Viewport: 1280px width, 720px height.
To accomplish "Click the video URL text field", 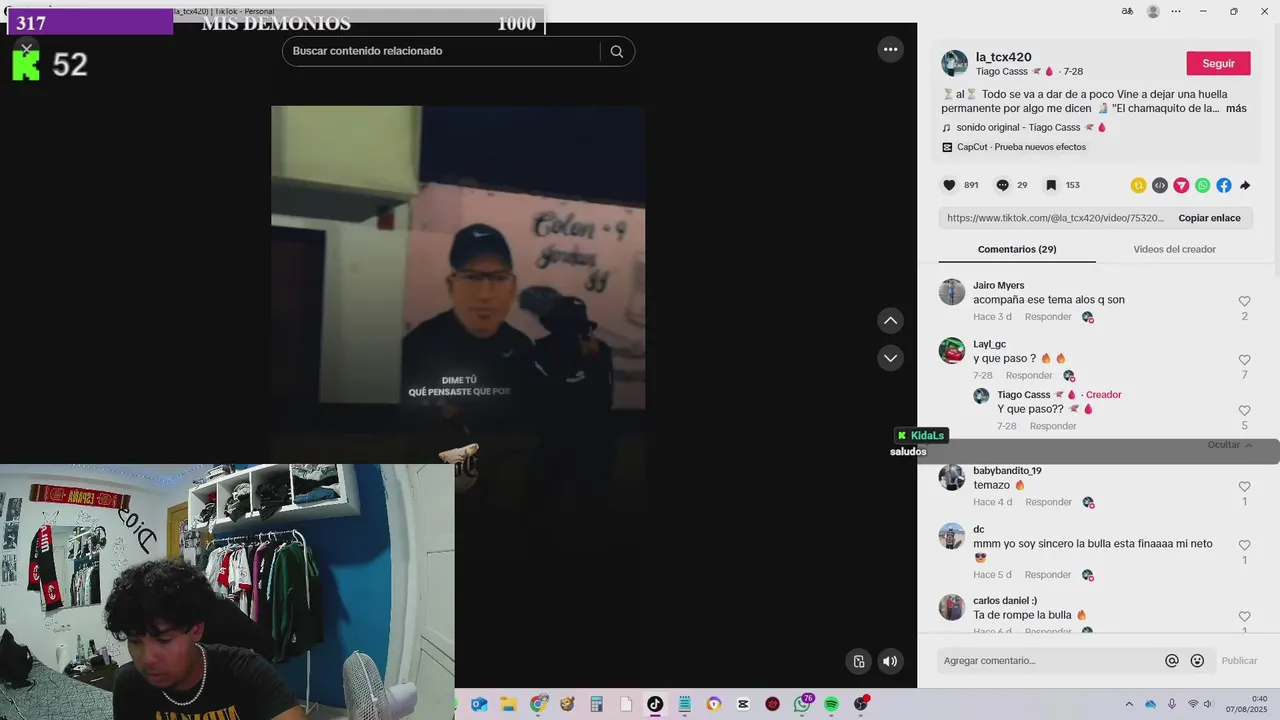I will 1055,218.
